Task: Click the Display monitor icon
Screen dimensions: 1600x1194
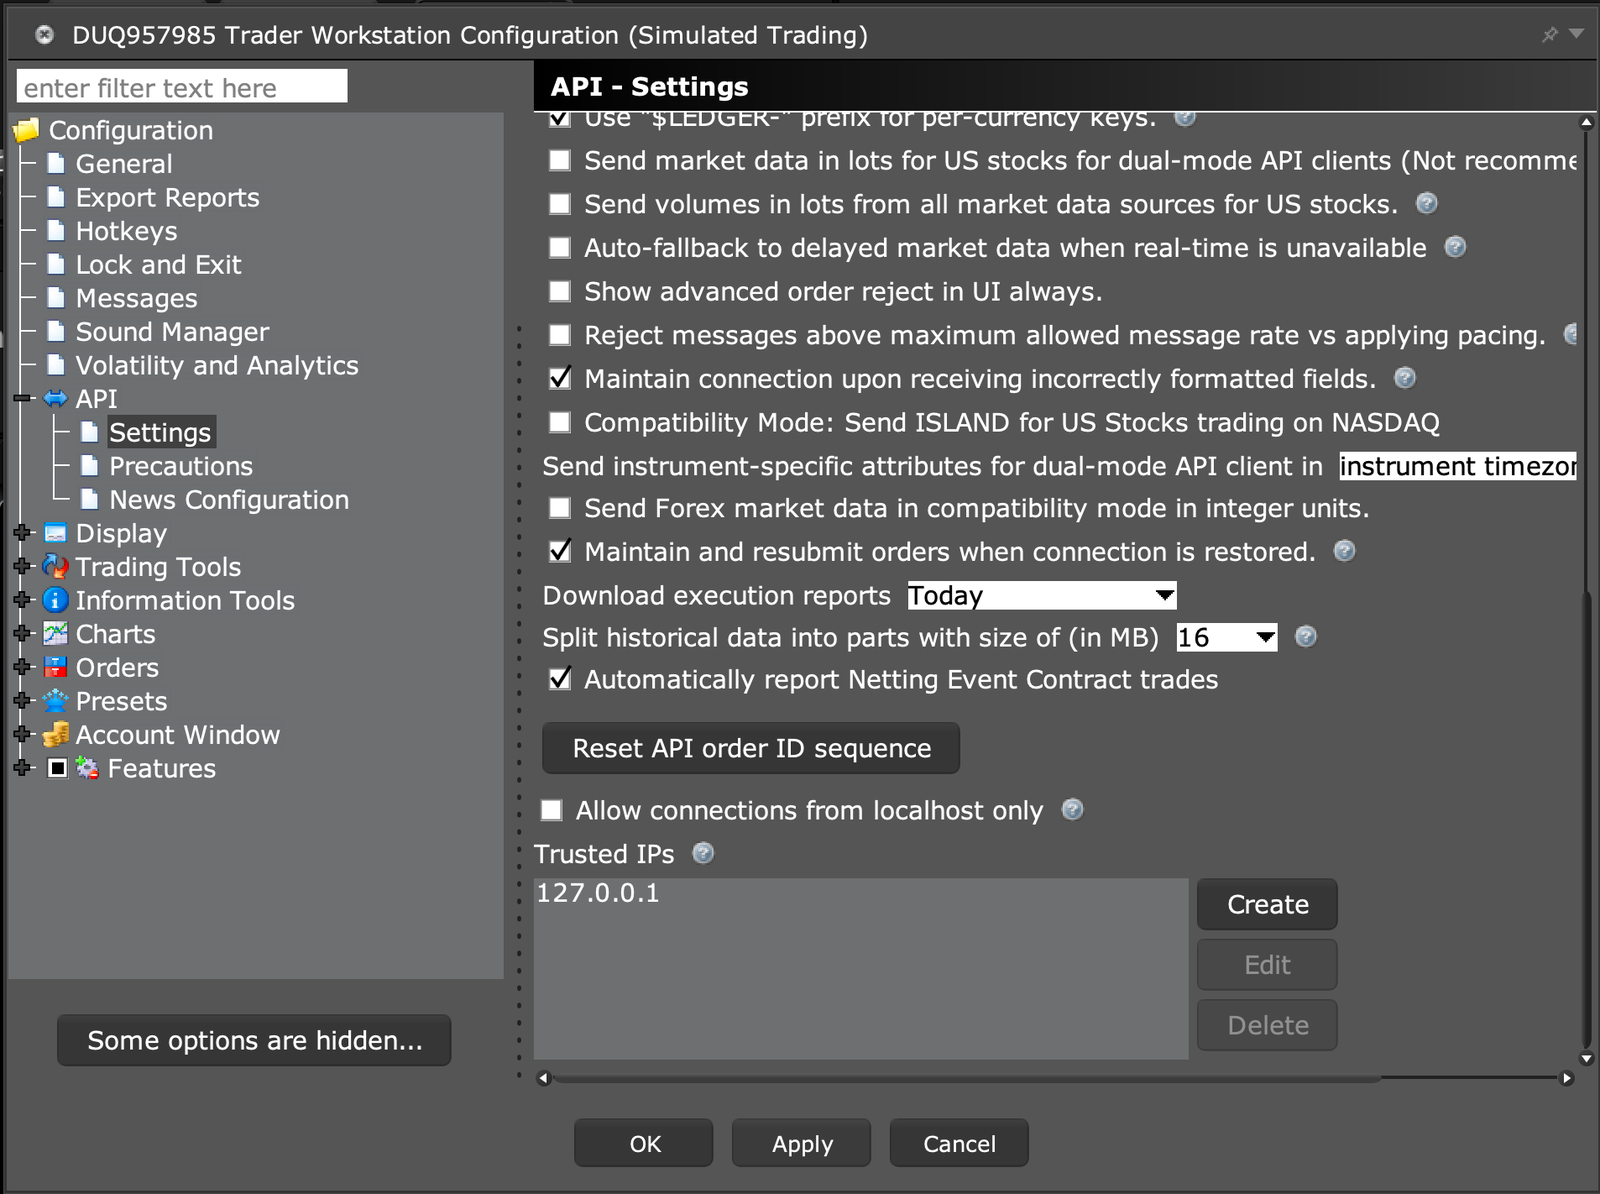Action: 56,533
